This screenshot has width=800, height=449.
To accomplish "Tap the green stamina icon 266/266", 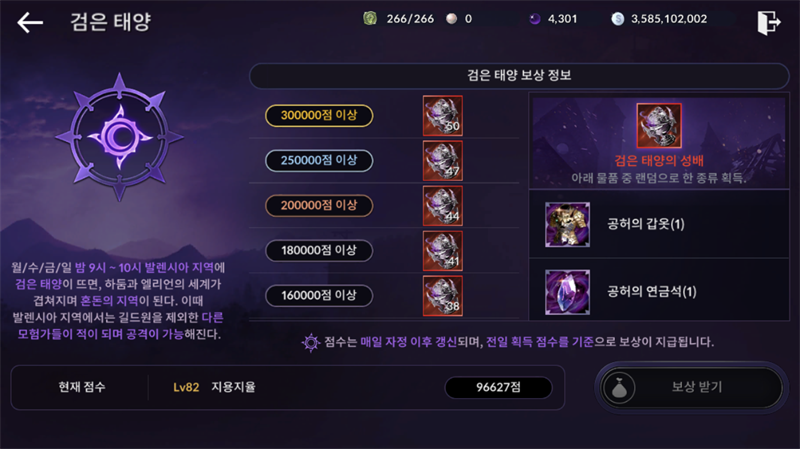I will 370,19.
